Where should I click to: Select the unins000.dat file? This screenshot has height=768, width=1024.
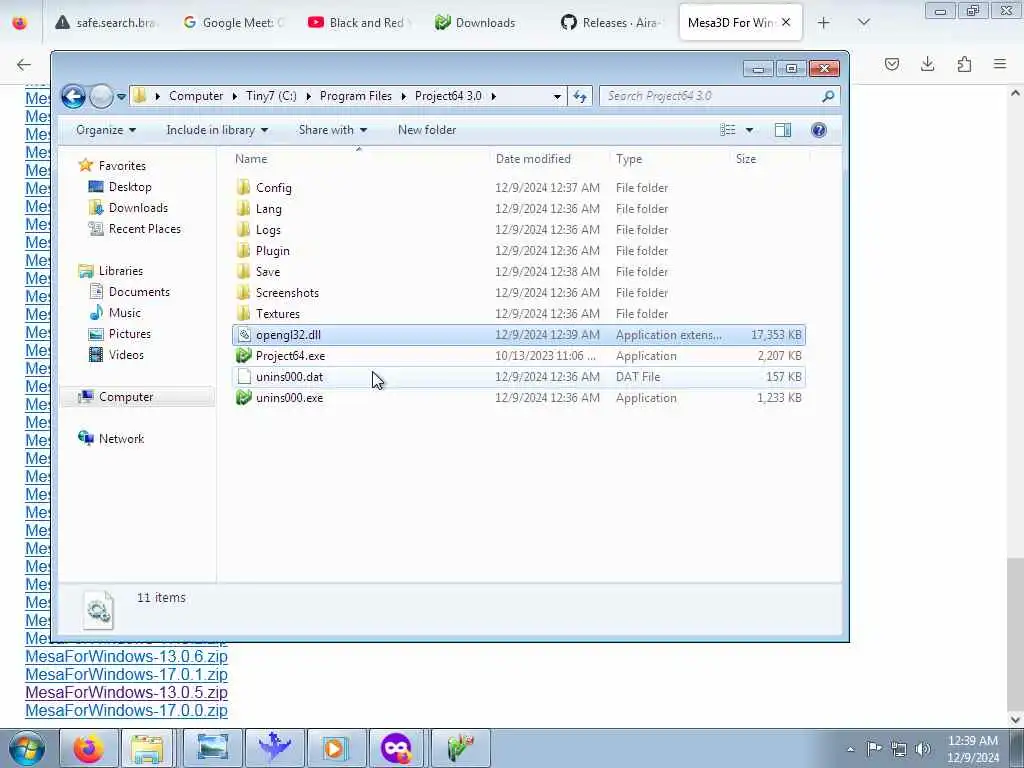click(x=519, y=377)
